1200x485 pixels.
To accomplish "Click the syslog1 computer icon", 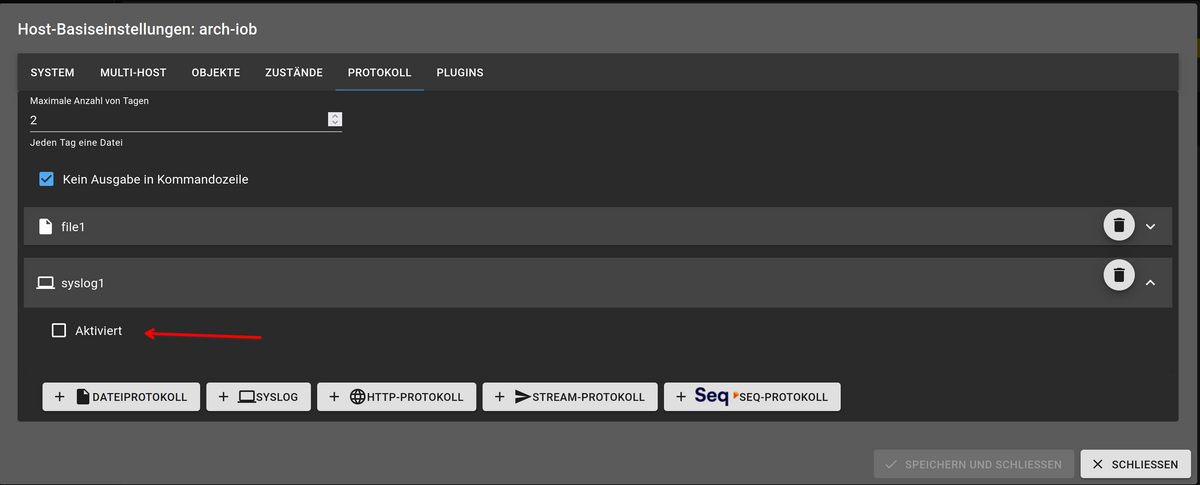I will (45, 283).
